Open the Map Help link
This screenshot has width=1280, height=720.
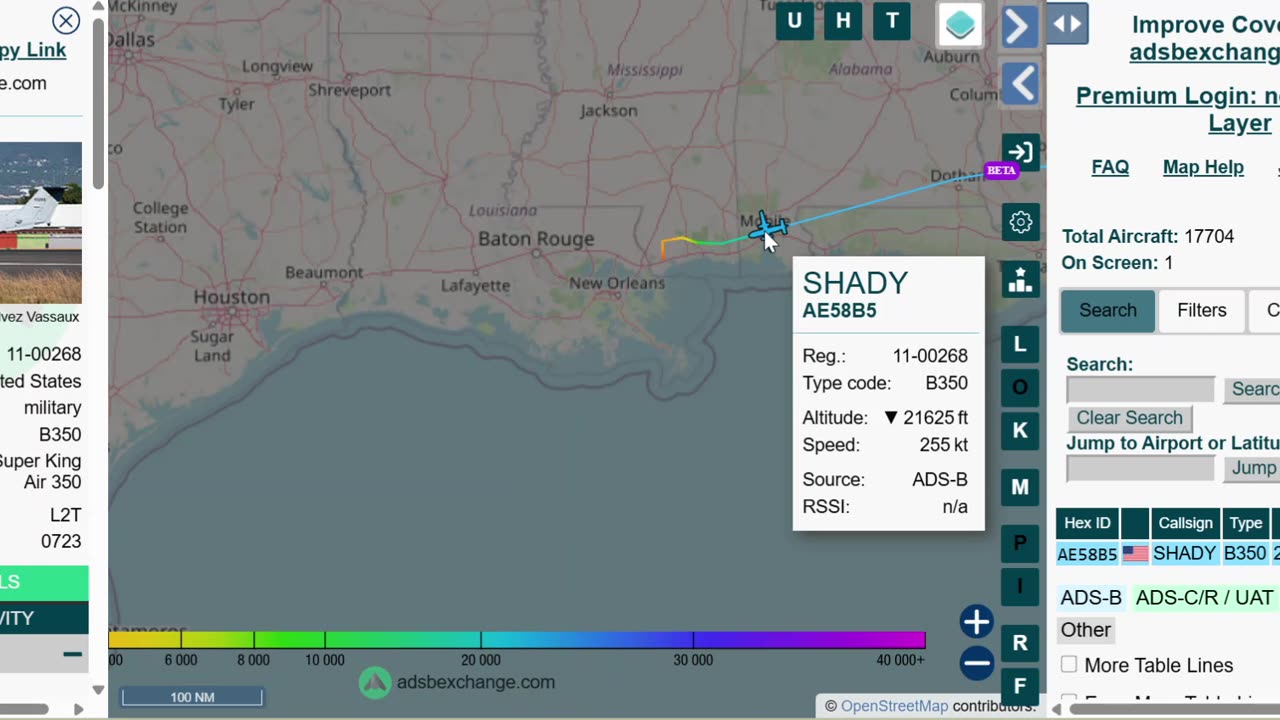(x=1203, y=167)
